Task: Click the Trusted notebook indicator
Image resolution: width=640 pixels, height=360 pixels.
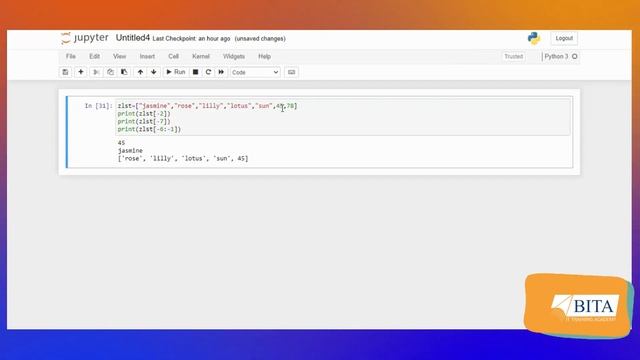Action: (513, 56)
